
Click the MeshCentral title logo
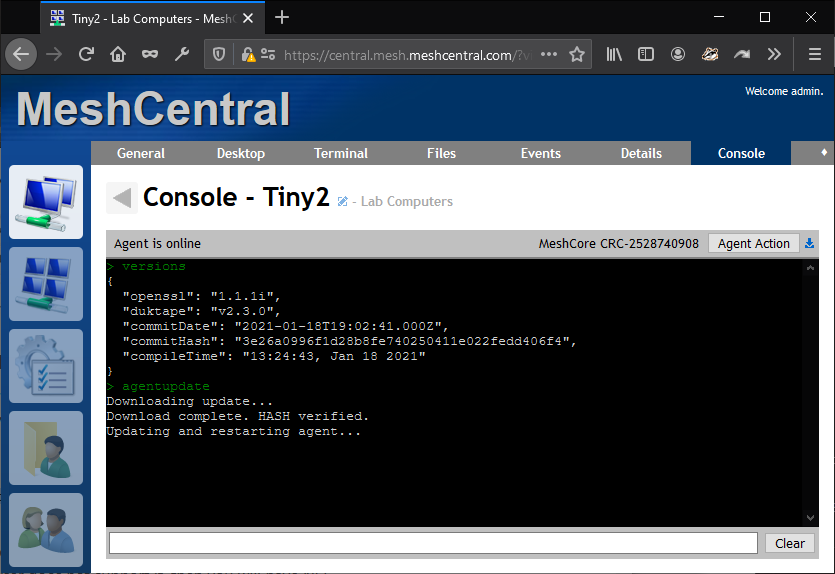(x=153, y=109)
